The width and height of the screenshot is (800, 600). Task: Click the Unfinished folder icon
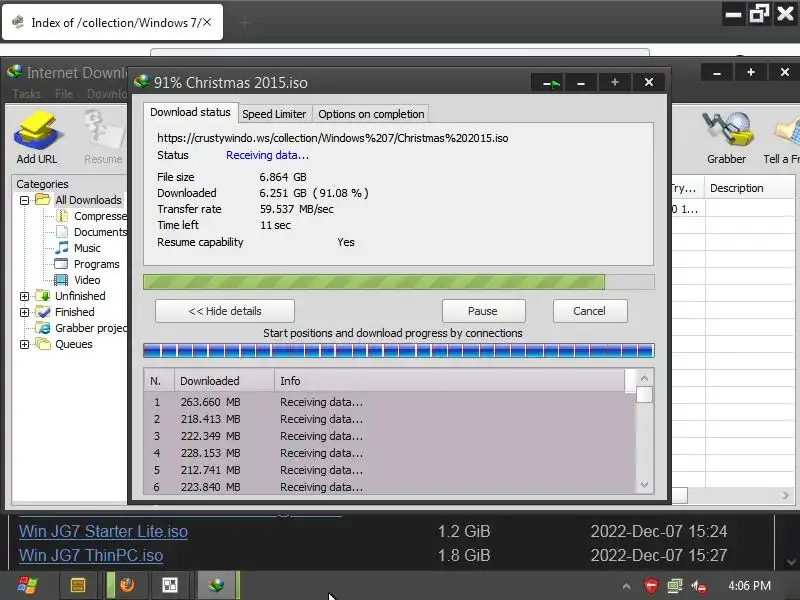click(43, 296)
